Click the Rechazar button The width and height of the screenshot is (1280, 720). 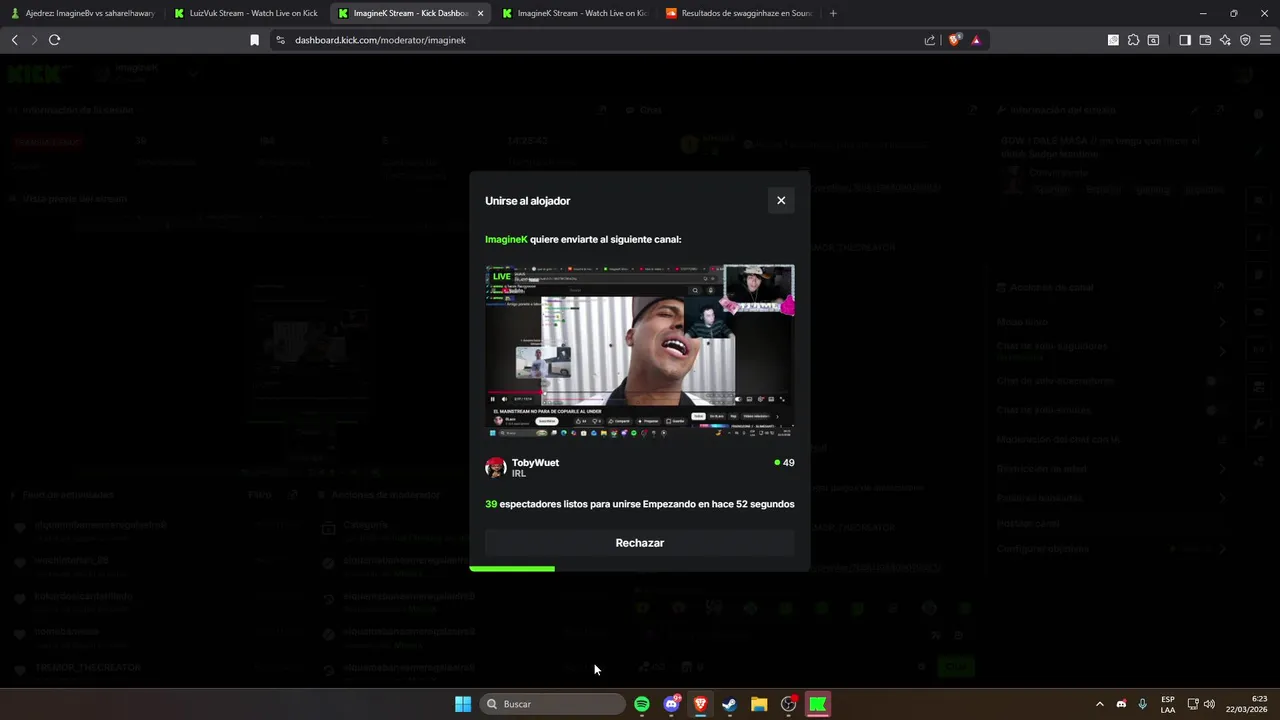click(x=640, y=543)
